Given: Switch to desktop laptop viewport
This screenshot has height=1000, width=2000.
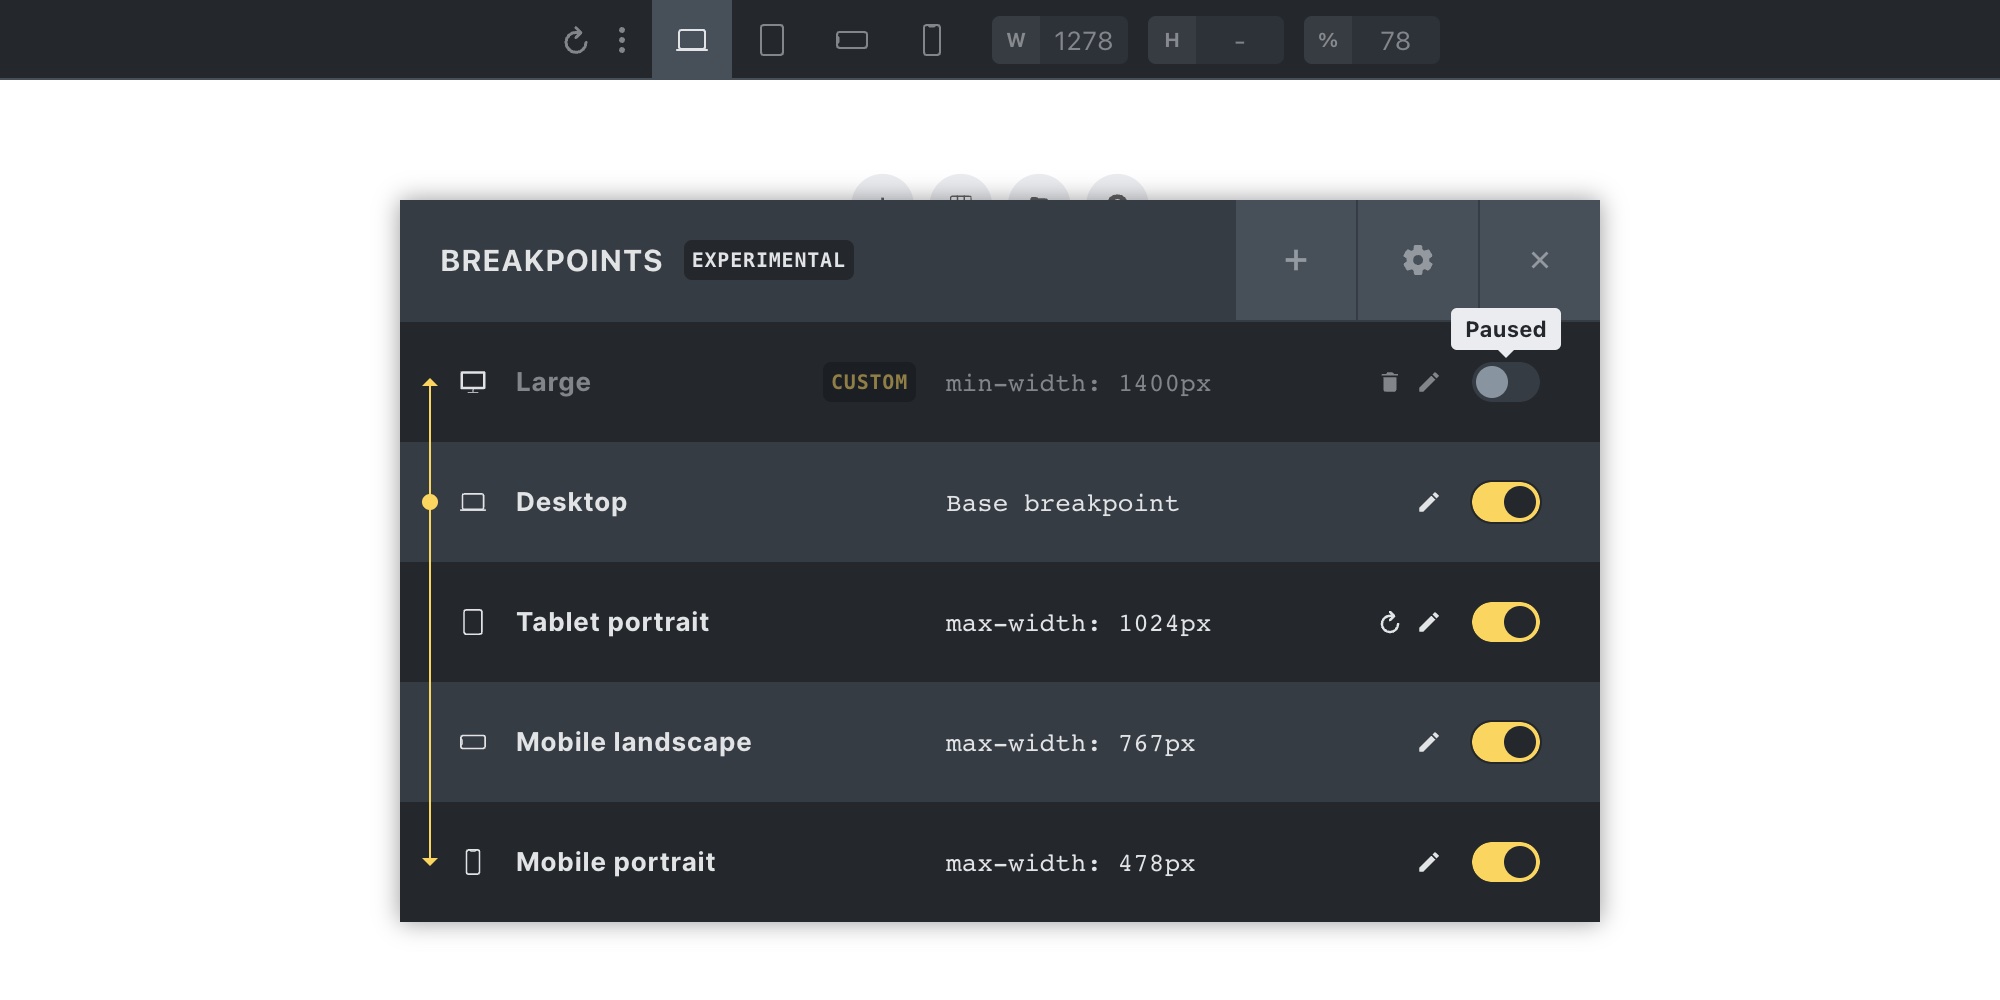Looking at the screenshot, I should (692, 40).
